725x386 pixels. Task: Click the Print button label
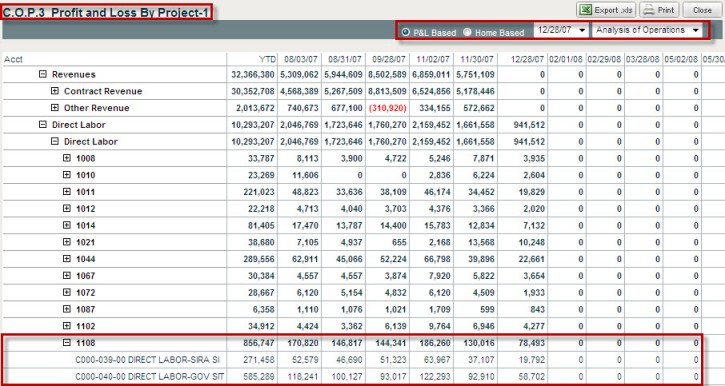coord(665,10)
